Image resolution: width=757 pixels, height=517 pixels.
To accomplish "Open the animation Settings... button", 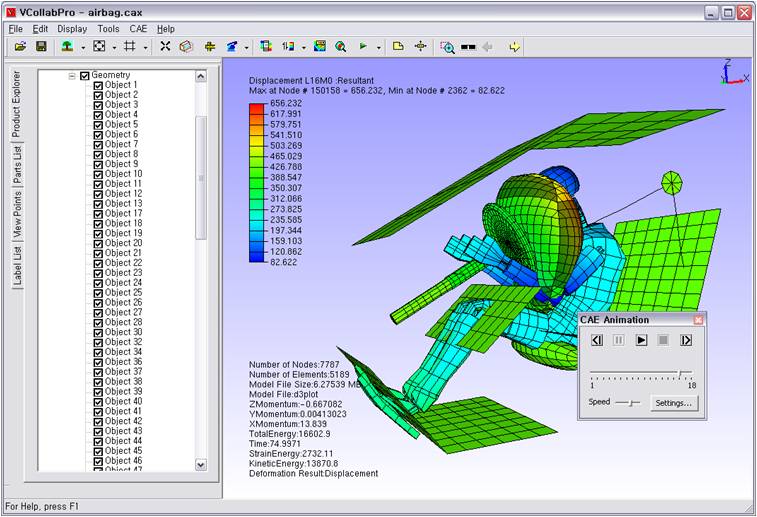I will coord(673,403).
